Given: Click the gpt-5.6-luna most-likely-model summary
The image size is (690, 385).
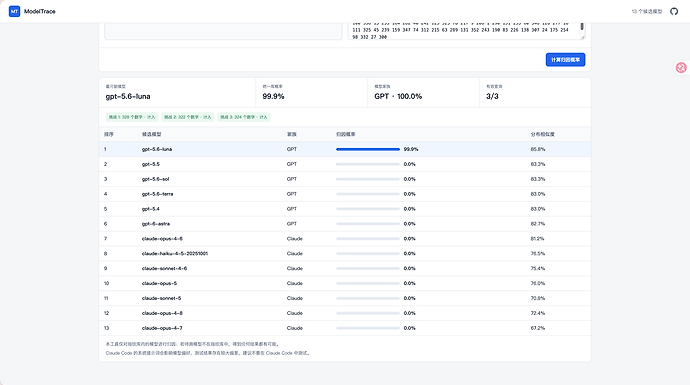Looking at the screenshot, I should tap(128, 96).
